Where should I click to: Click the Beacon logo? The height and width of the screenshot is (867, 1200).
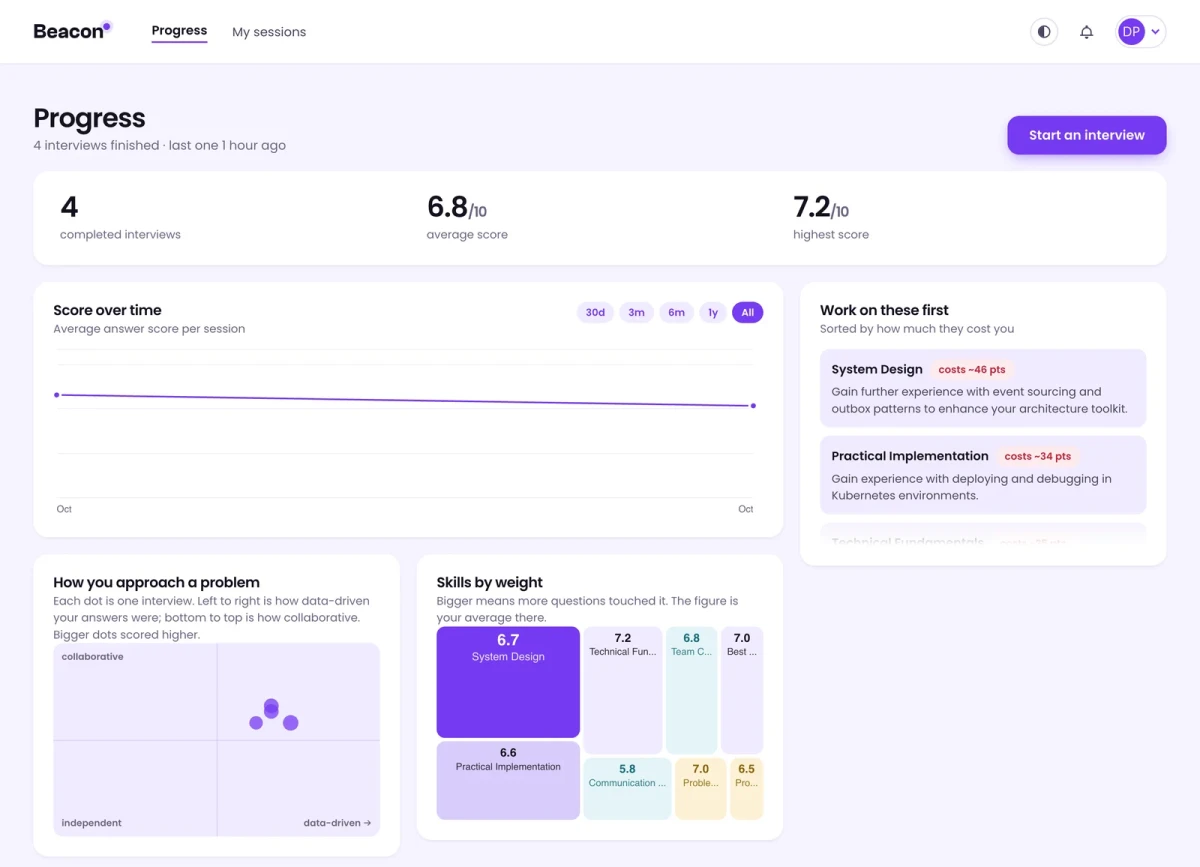click(72, 31)
